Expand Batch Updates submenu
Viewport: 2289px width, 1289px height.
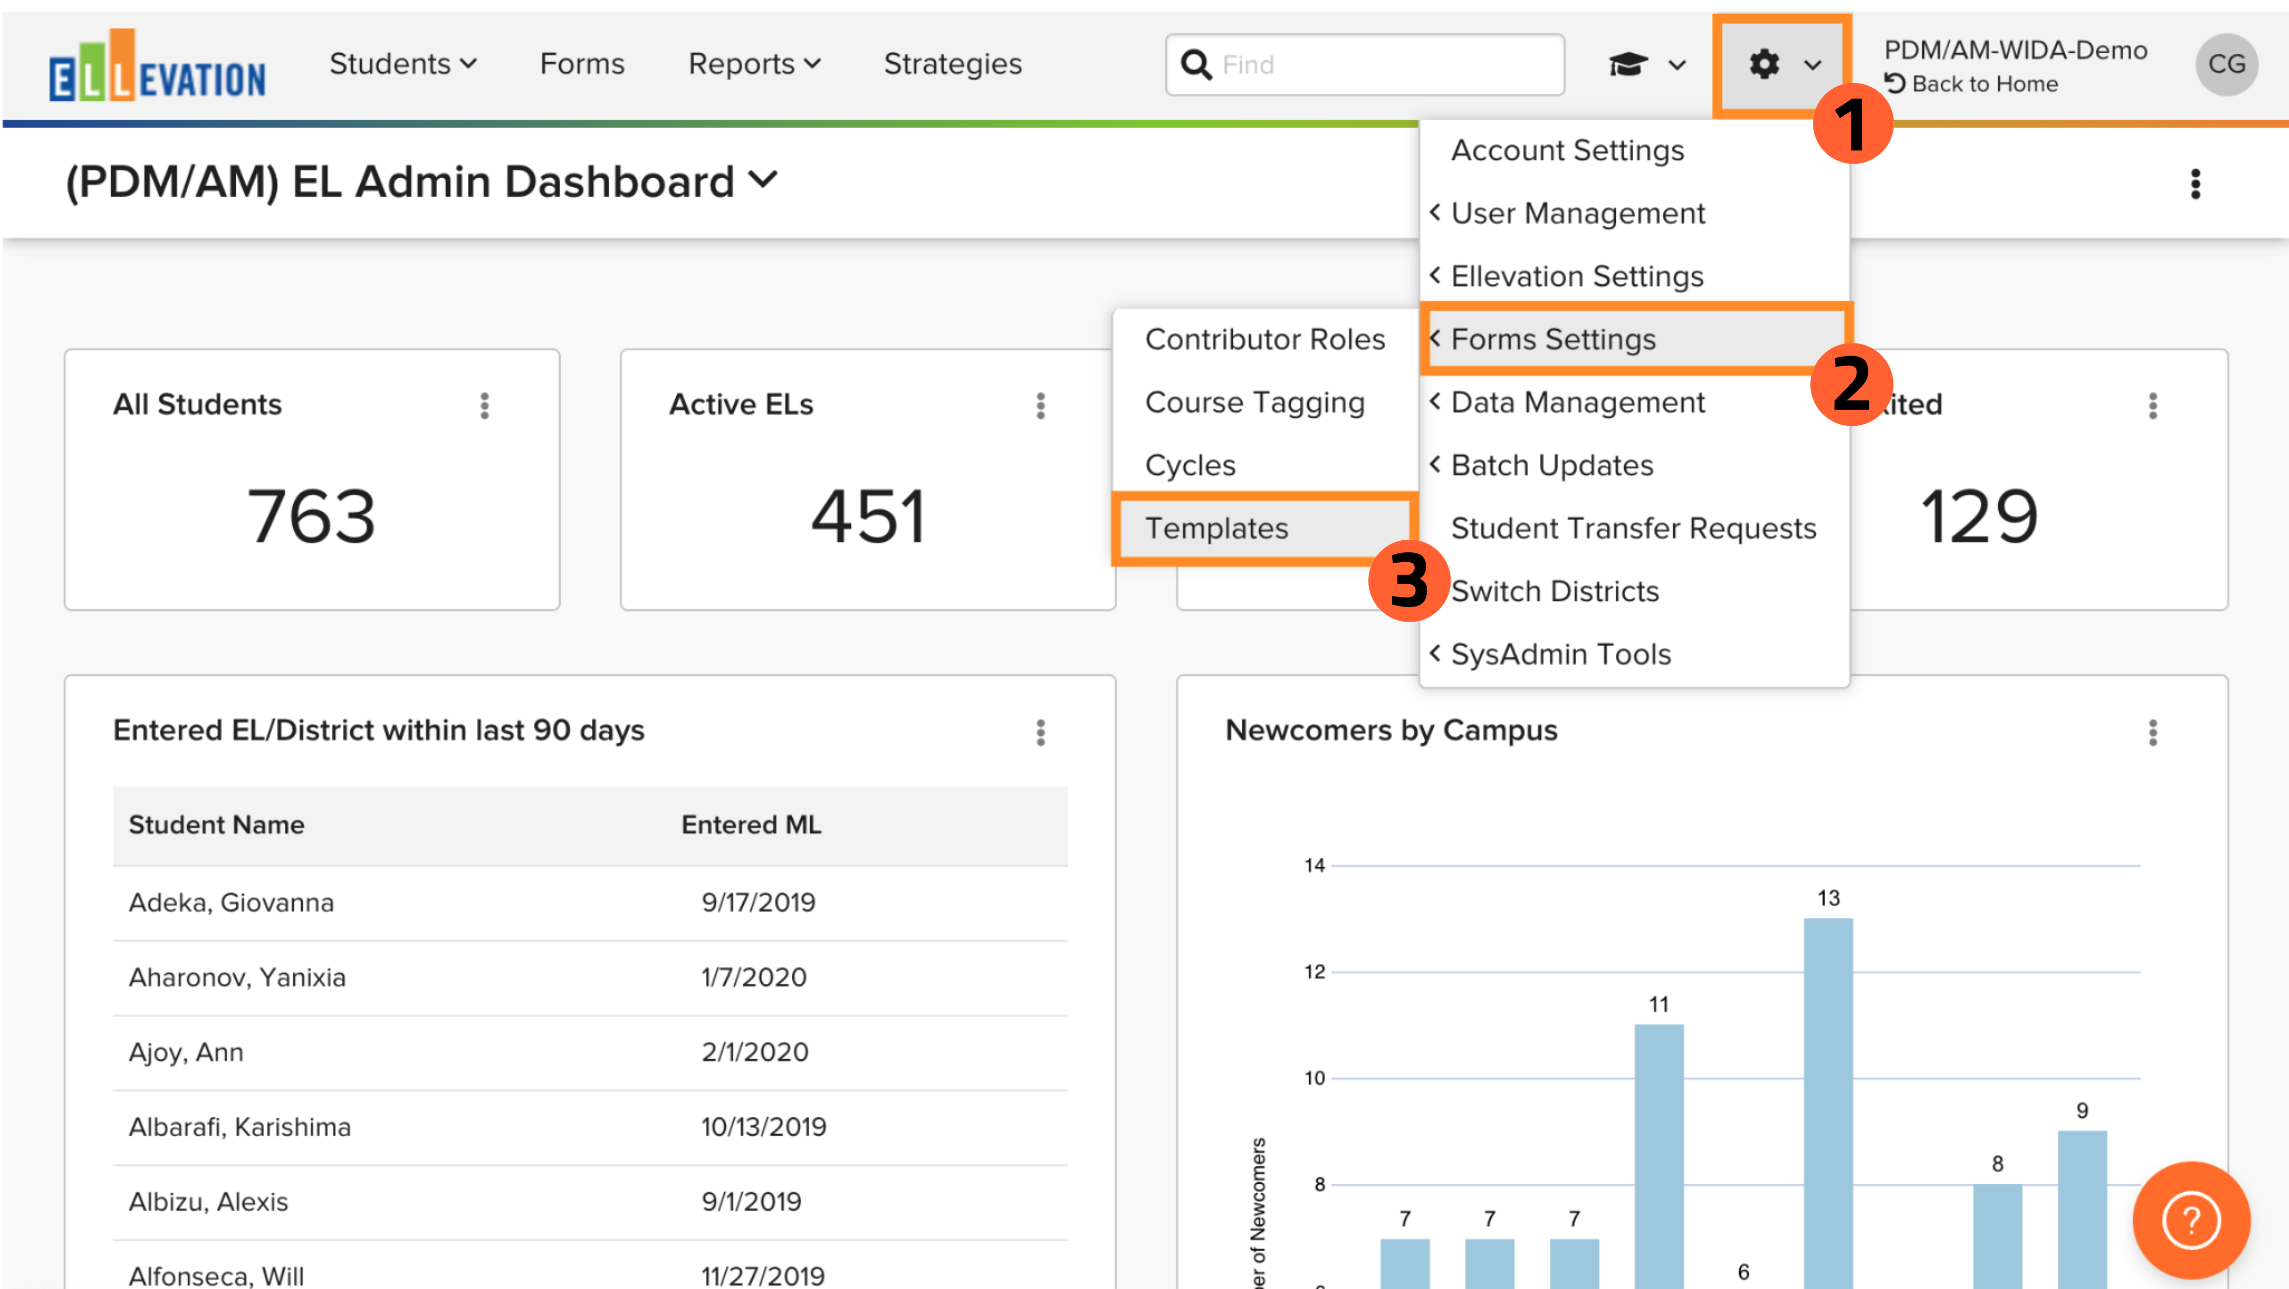click(x=1634, y=465)
